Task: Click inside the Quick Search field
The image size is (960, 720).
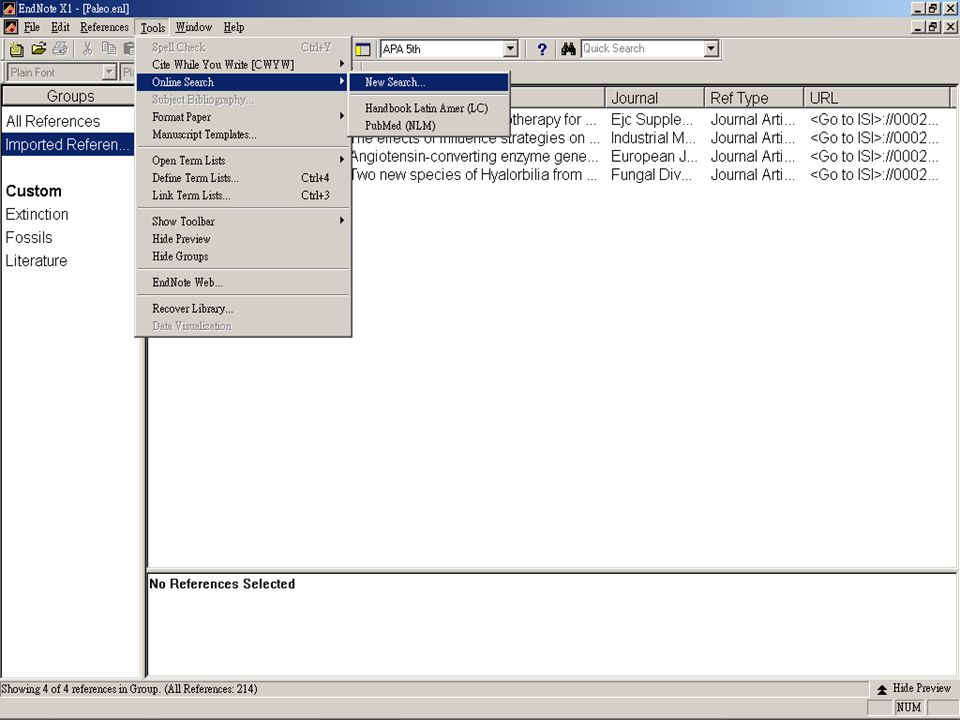Action: pyautogui.click(x=642, y=49)
